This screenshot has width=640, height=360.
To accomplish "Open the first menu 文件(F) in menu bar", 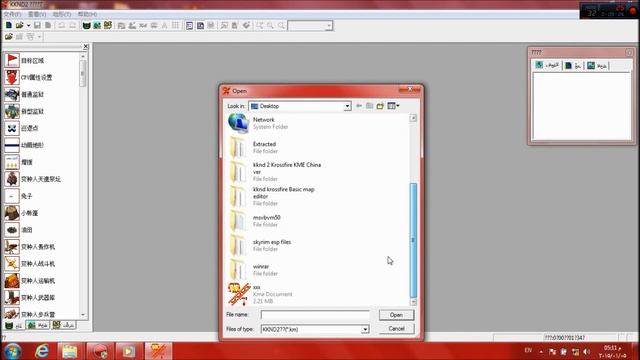I will click(12, 14).
